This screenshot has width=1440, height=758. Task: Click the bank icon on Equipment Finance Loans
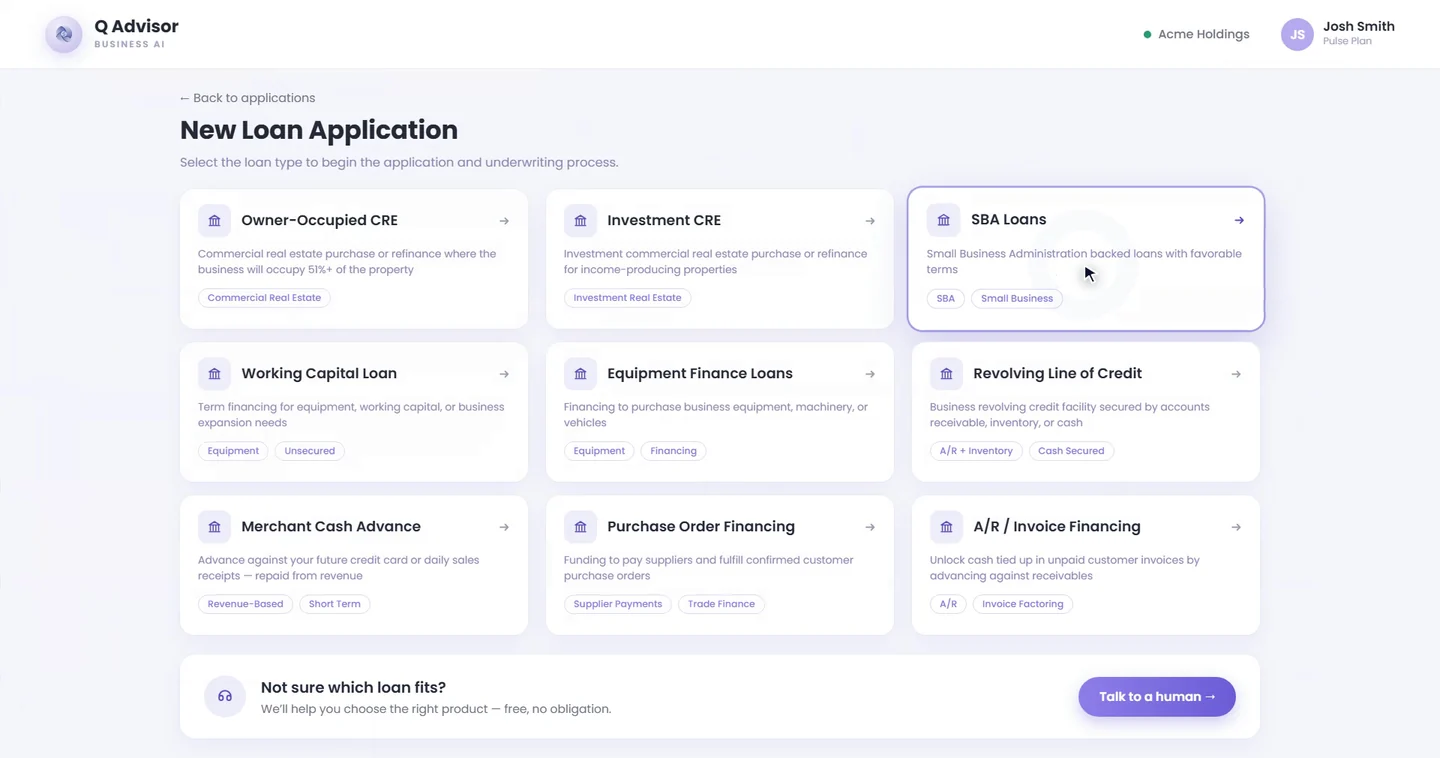coord(580,374)
